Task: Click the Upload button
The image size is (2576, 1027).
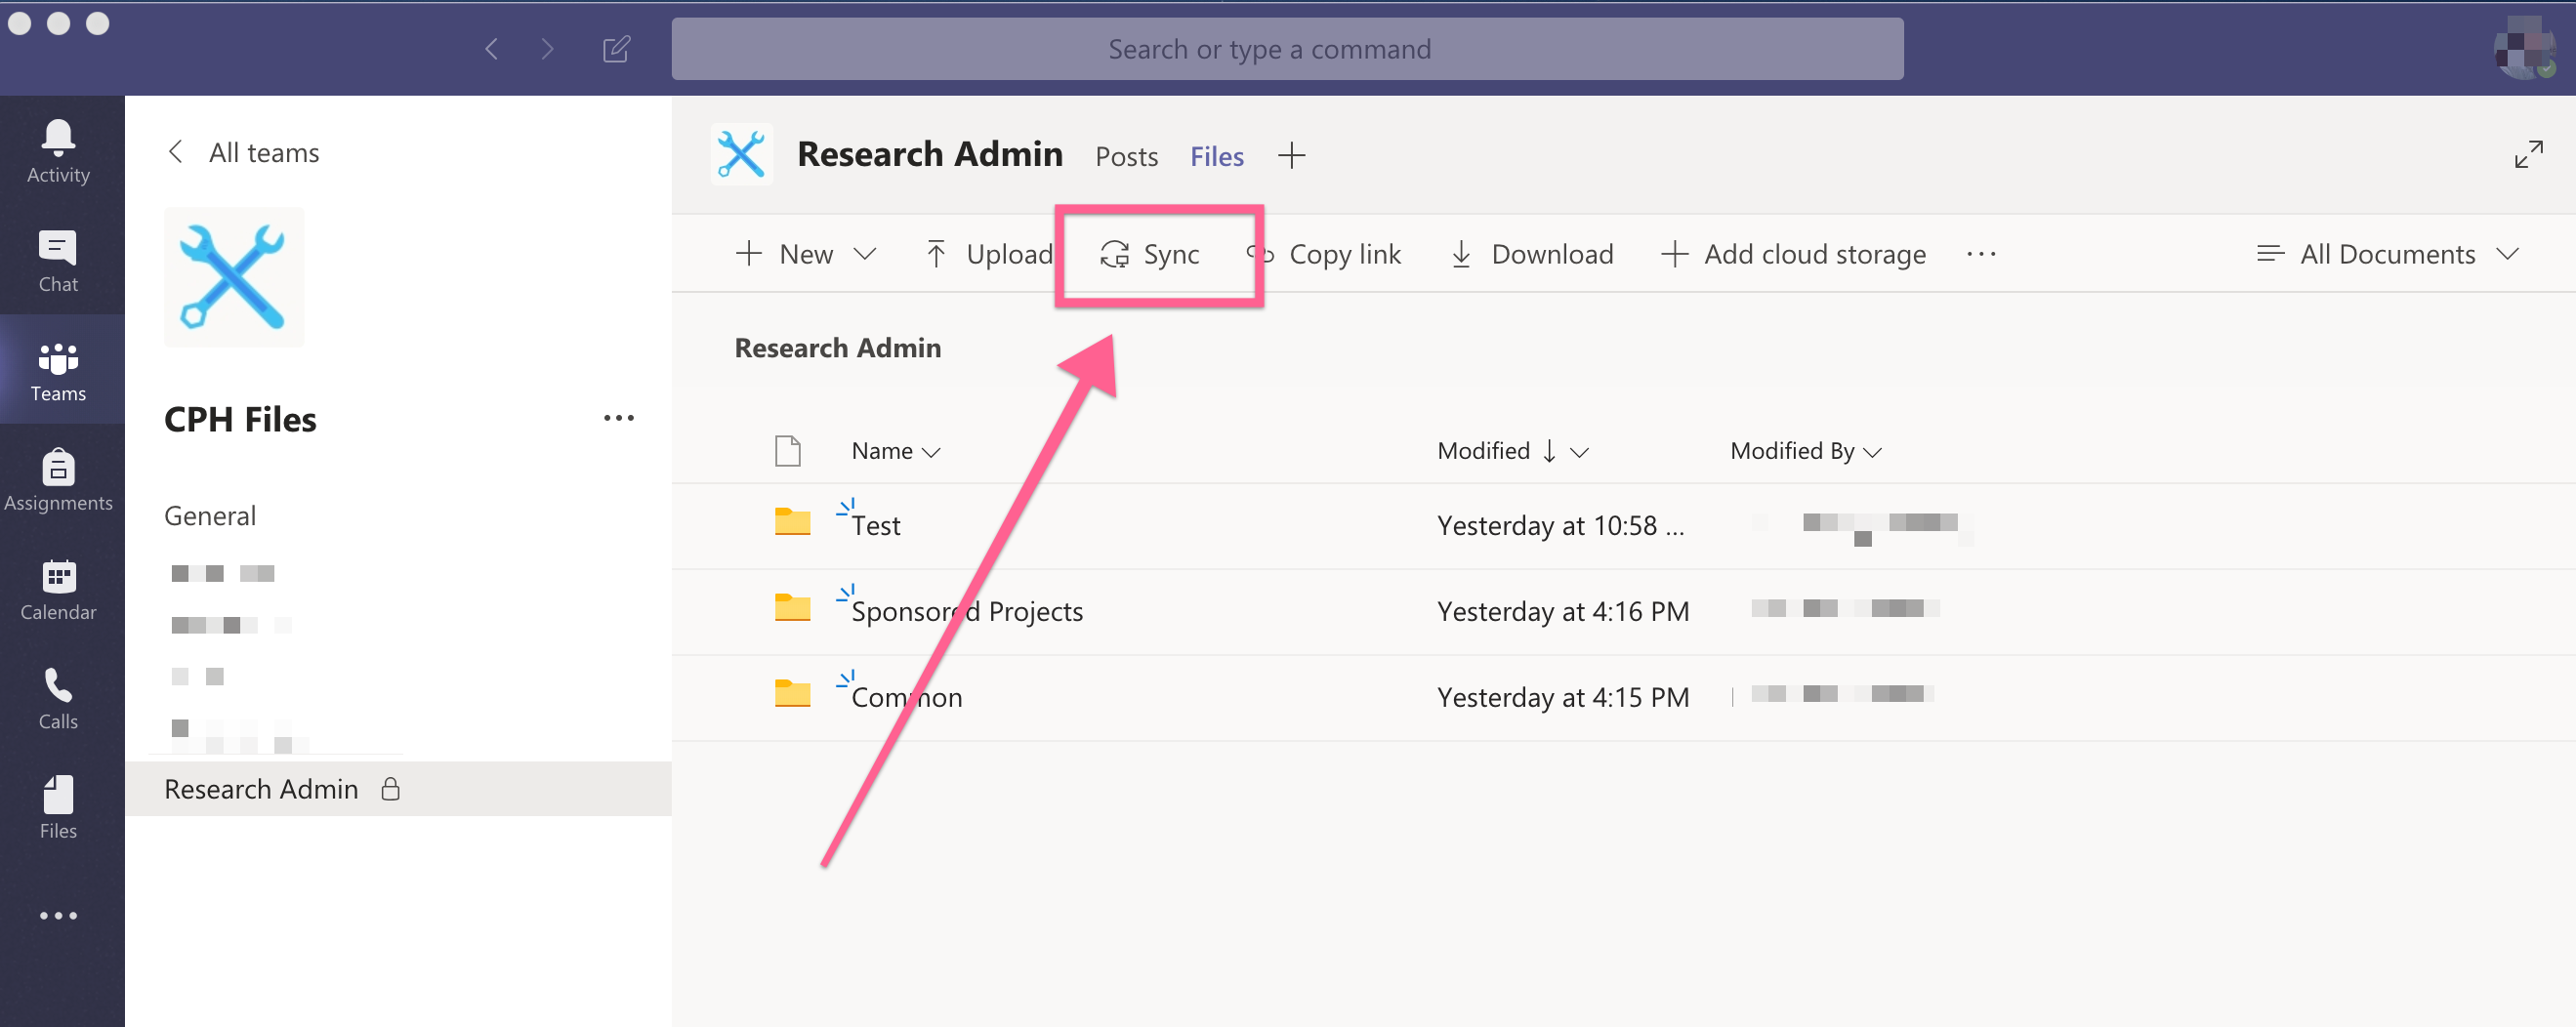Action: pos(988,254)
